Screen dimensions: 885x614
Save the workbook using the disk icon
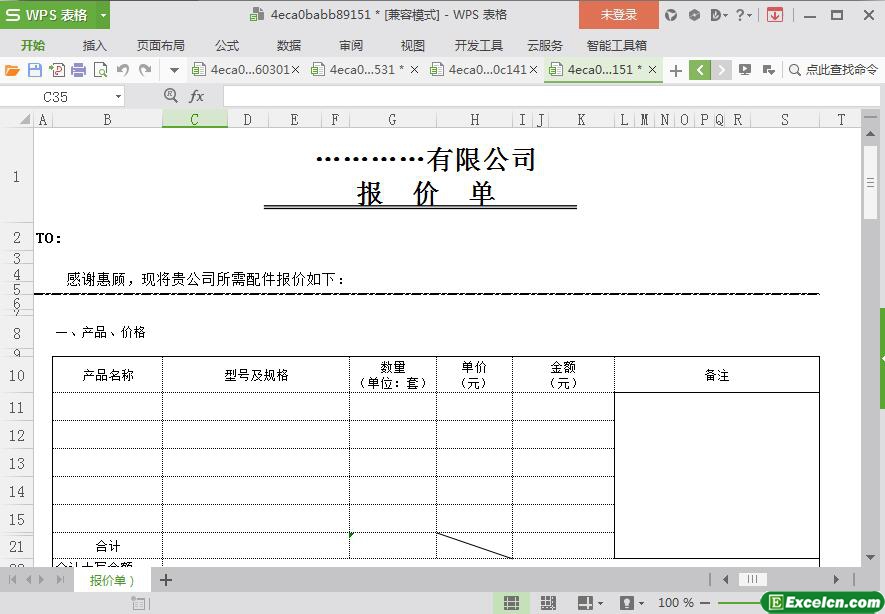tap(34, 70)
